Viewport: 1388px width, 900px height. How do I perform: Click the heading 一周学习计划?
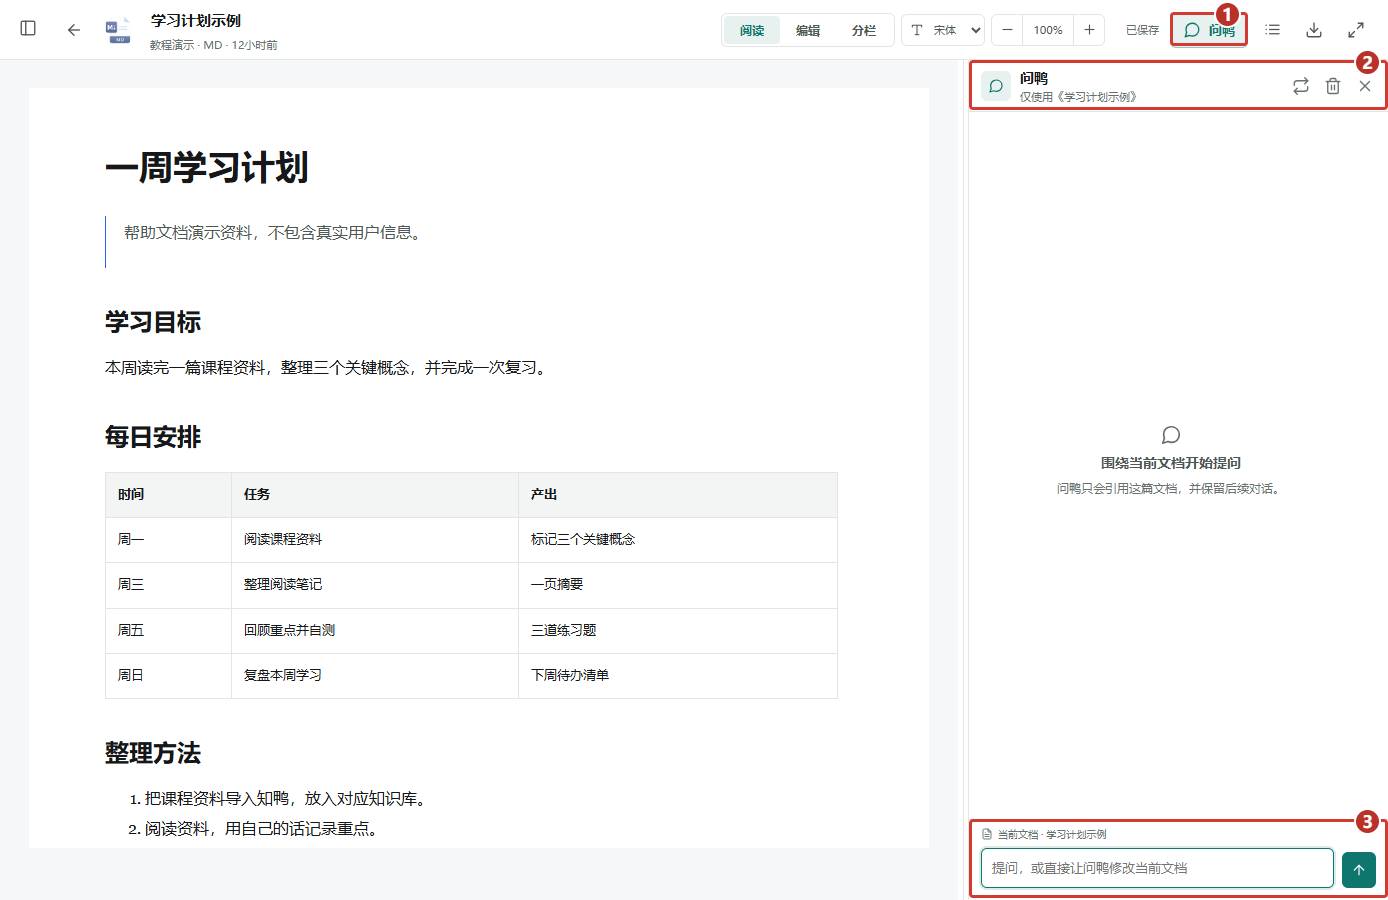(x=207, y=167)
